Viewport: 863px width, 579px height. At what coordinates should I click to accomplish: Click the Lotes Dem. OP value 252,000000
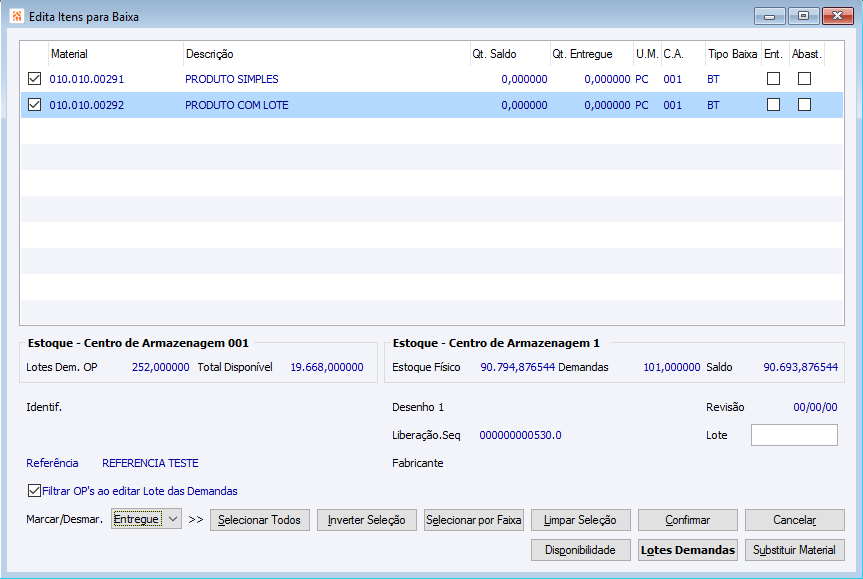tap(161, 367)
